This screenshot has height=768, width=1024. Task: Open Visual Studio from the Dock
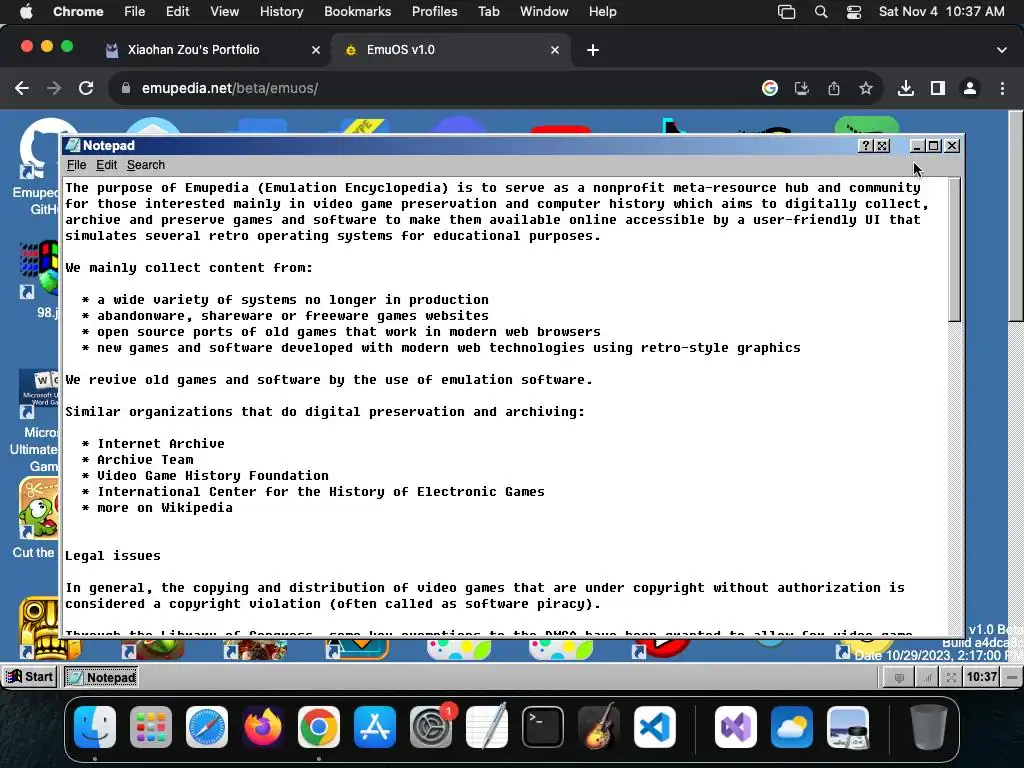click(x=736, y=727)
